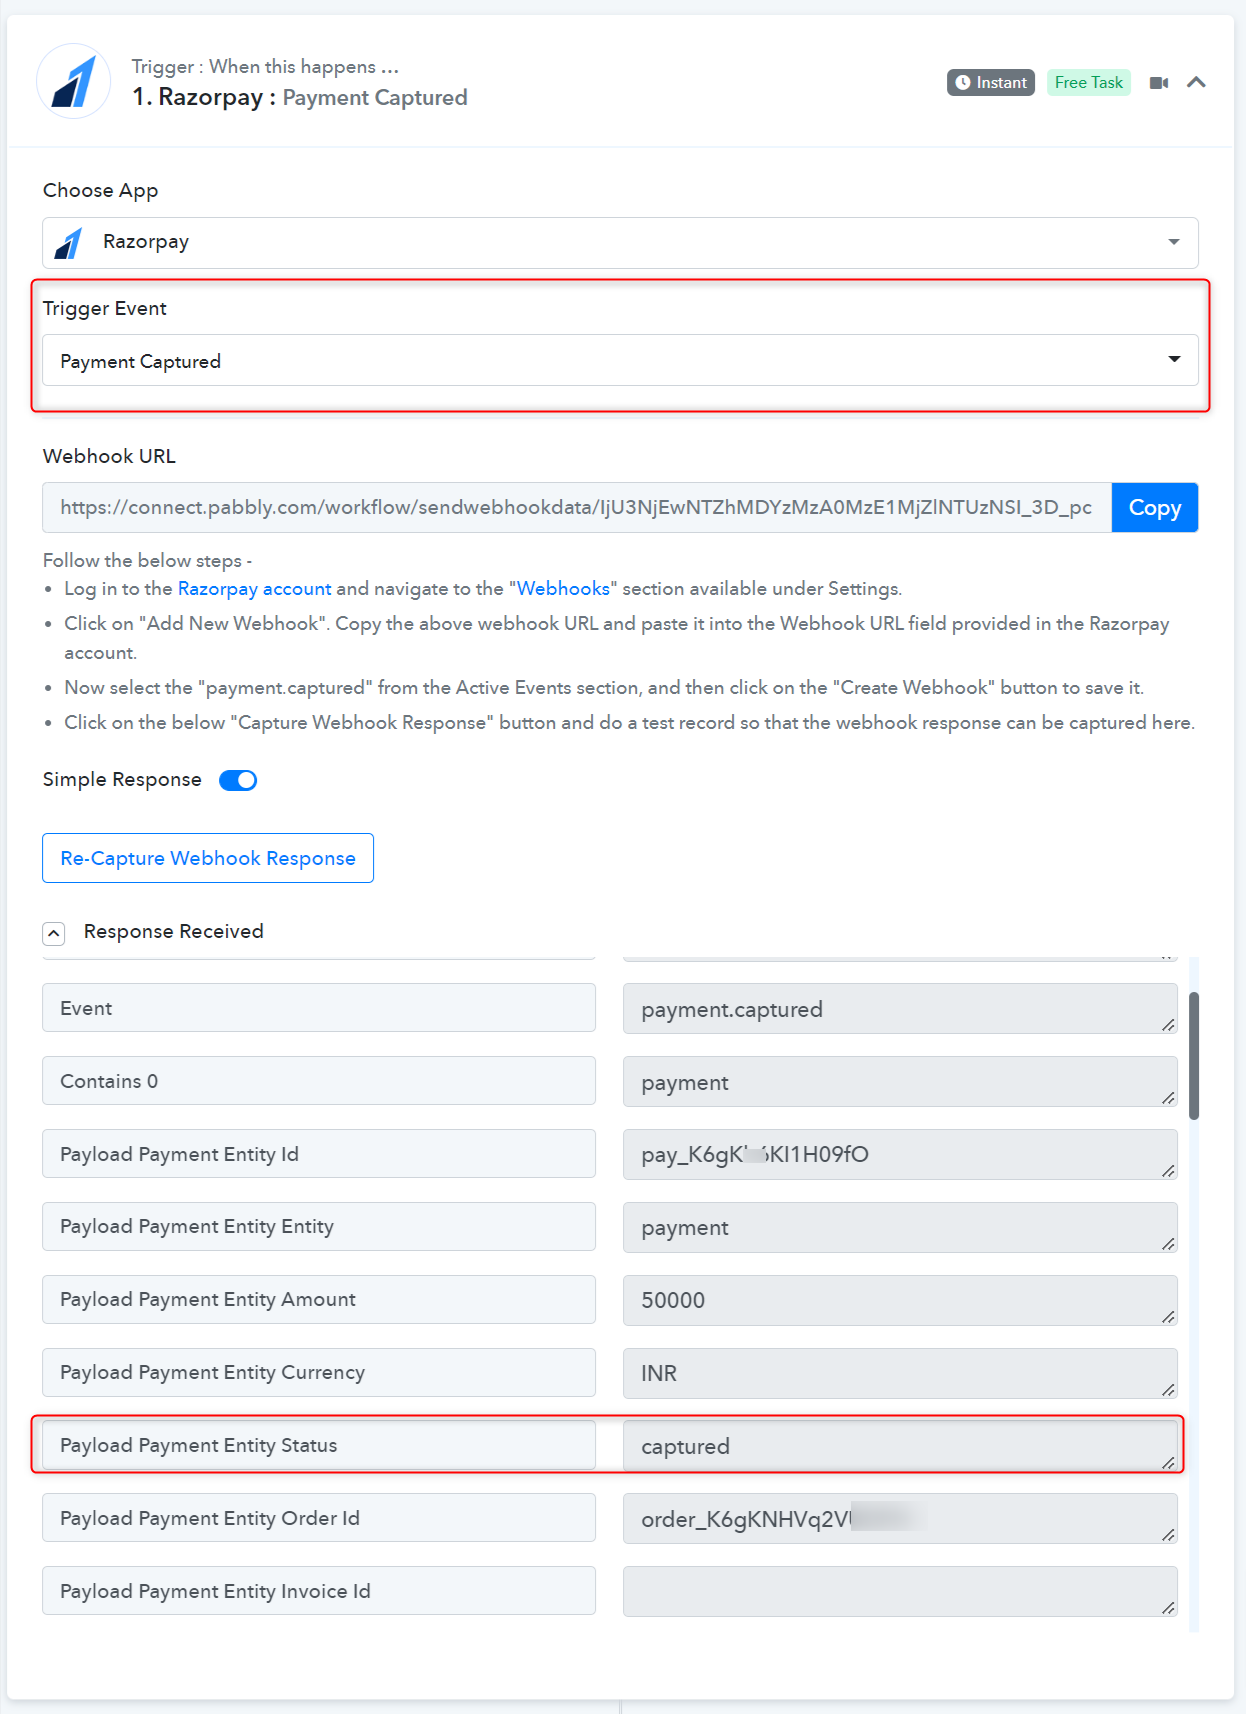Toggle the Simple Response switch
Viewport: 1246px width, 1714px height.
238,780
